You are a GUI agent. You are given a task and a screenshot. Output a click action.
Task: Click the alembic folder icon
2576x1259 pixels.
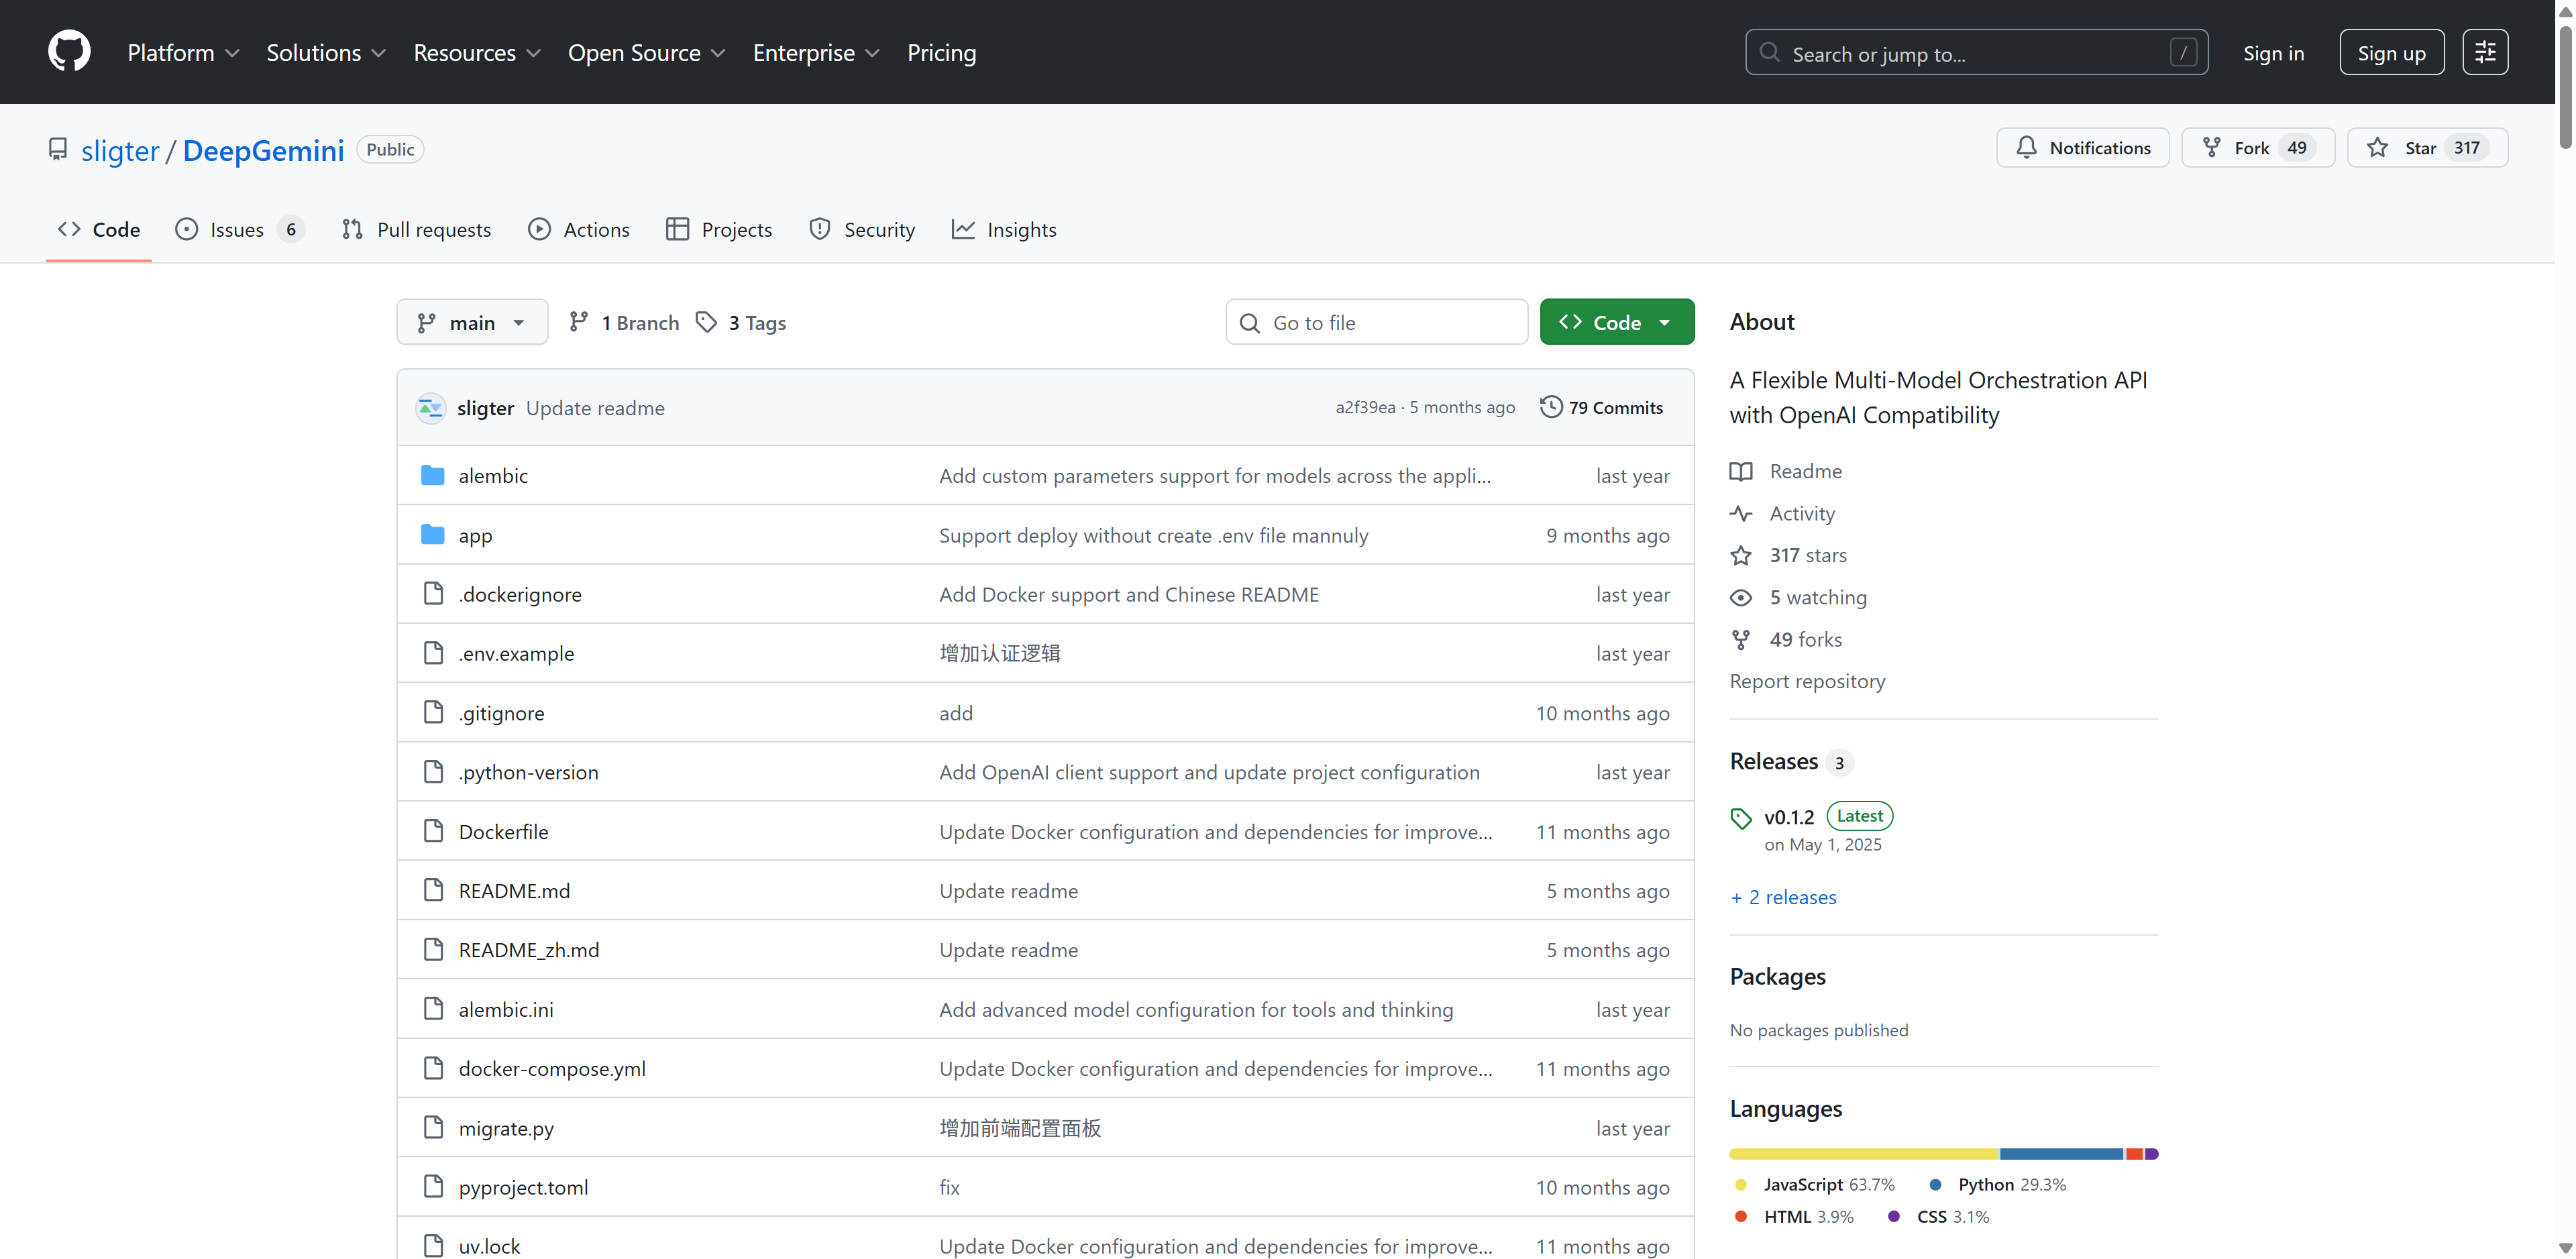coord(432,475)
